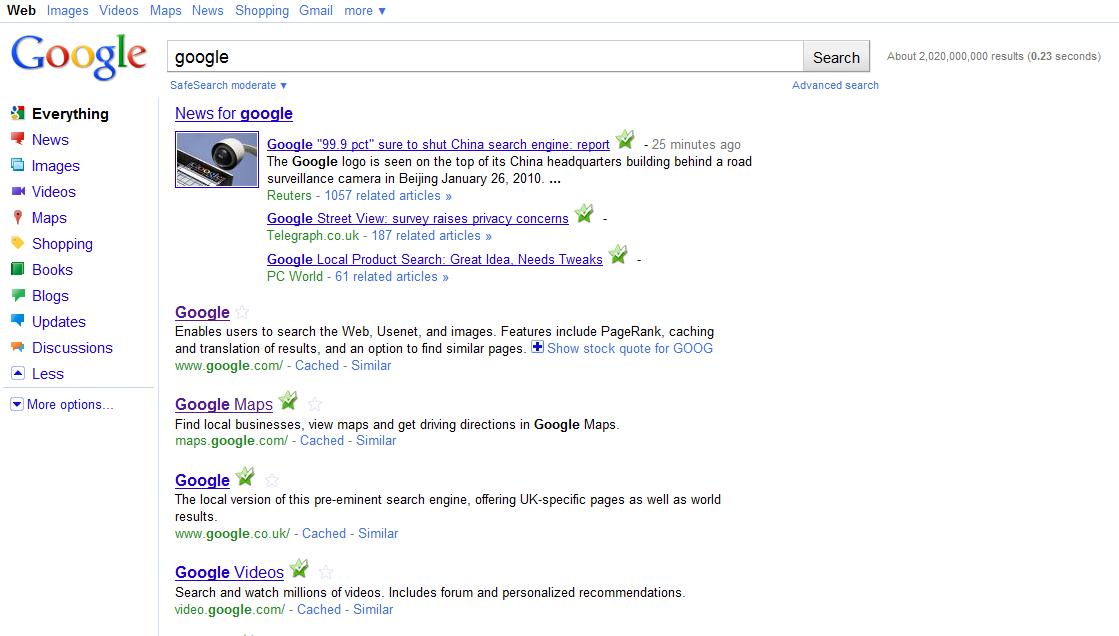The image size is (1119, 636).
Task: Filter results by Discussions label
Action: 72,348
